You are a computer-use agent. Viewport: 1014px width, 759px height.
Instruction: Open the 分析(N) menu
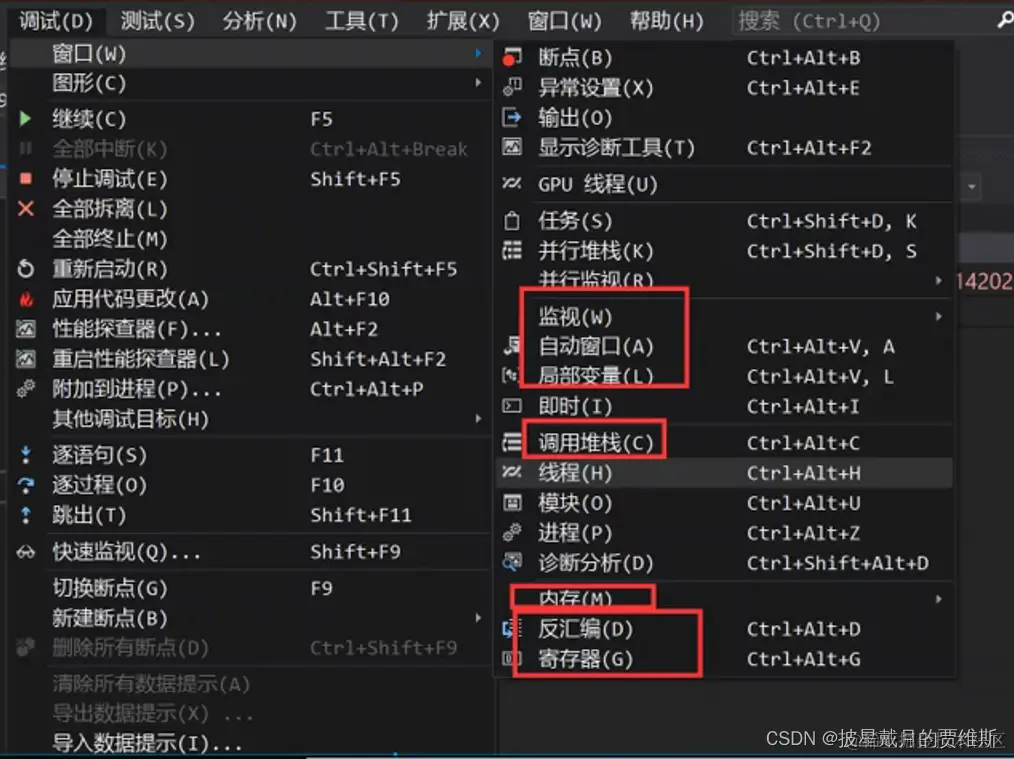(259, 21)
